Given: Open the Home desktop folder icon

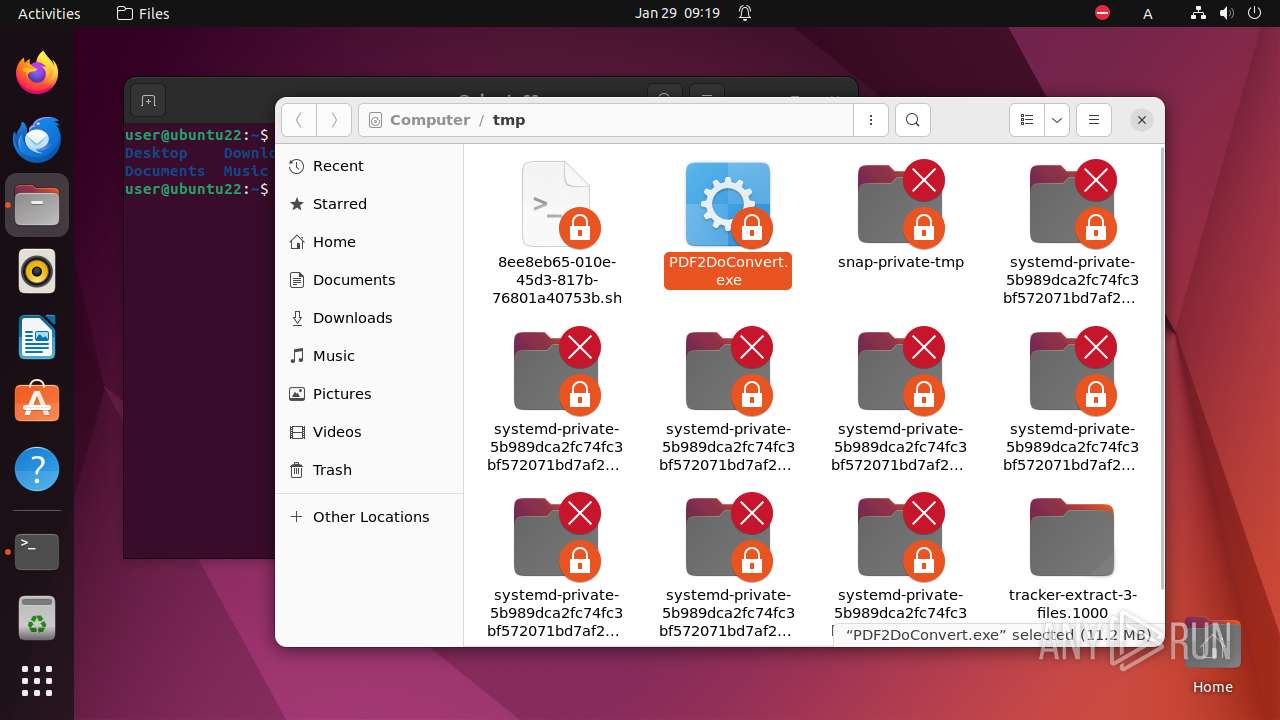Looking at the screenshot, I should [x=1212, y=657].
